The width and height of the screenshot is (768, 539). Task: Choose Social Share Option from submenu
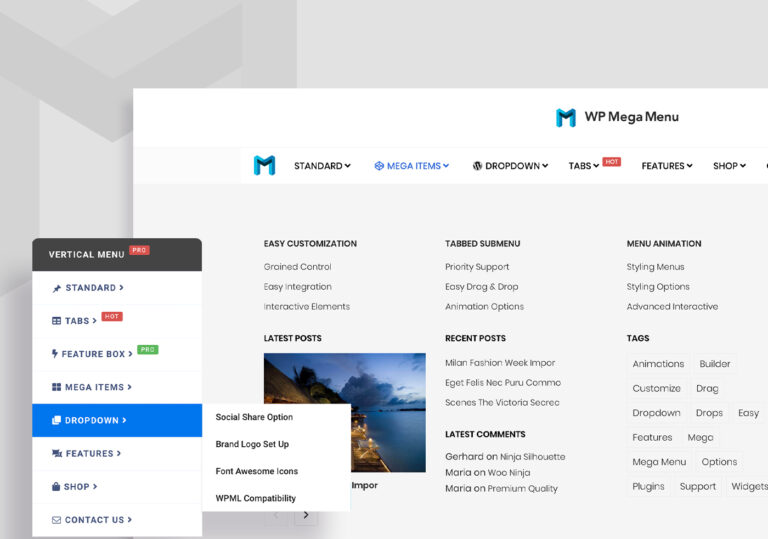click(254, 417)
